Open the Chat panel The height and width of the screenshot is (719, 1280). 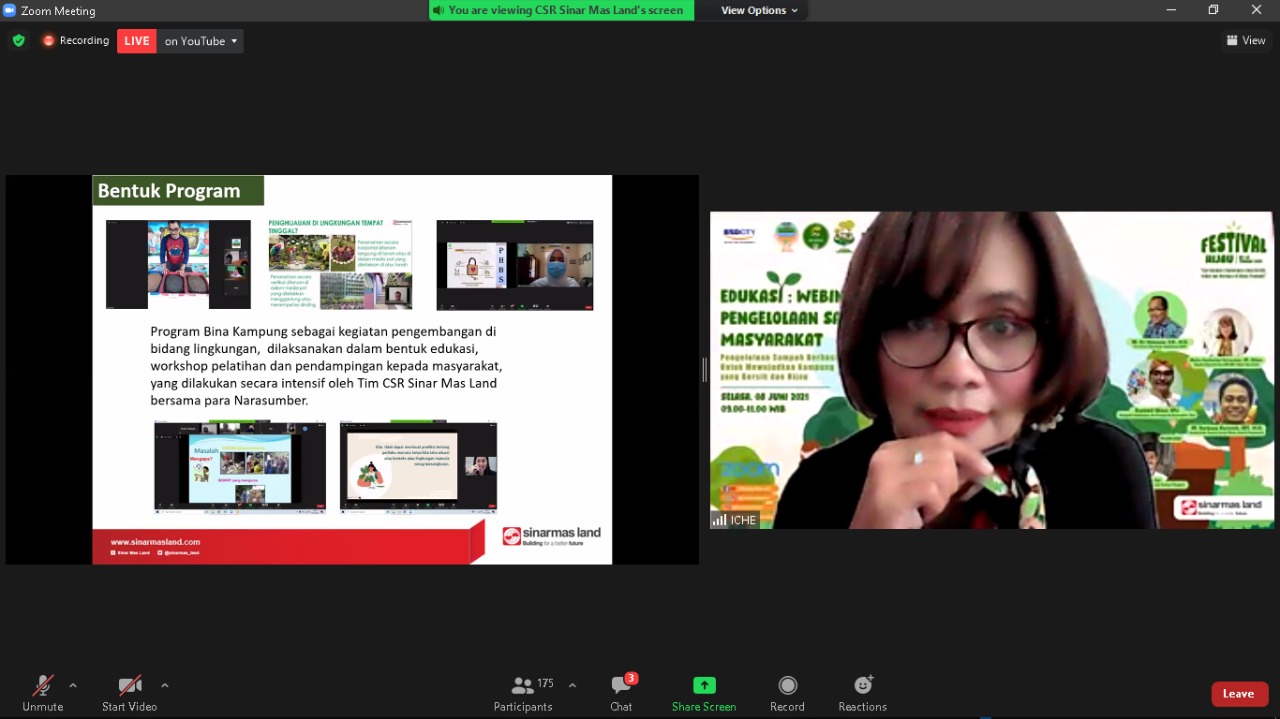tap(621, 693)
